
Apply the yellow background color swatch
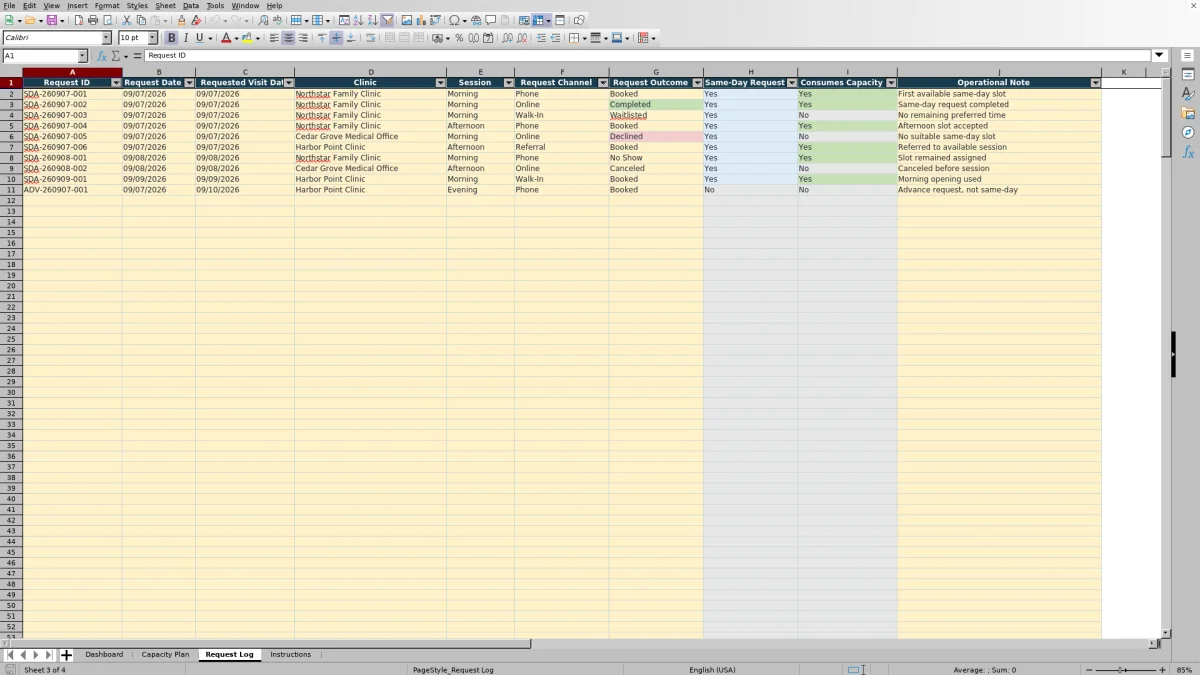[246, 38]
